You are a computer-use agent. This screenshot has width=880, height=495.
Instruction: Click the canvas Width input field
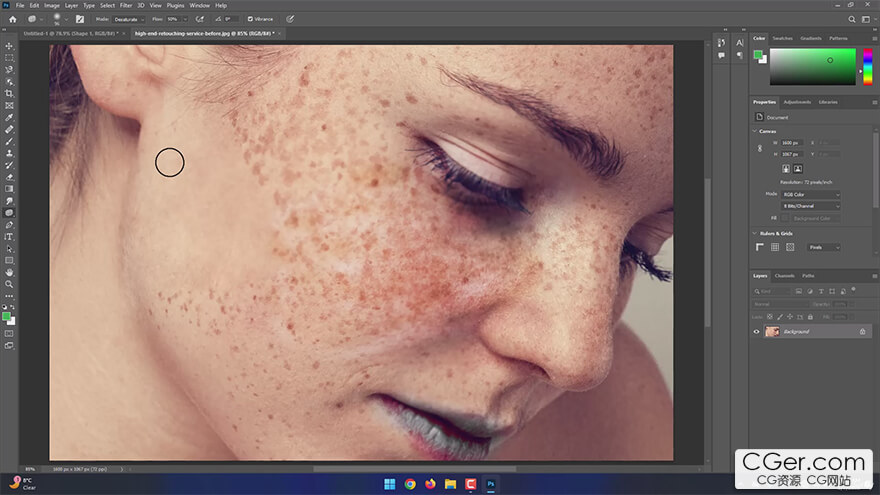791,143
